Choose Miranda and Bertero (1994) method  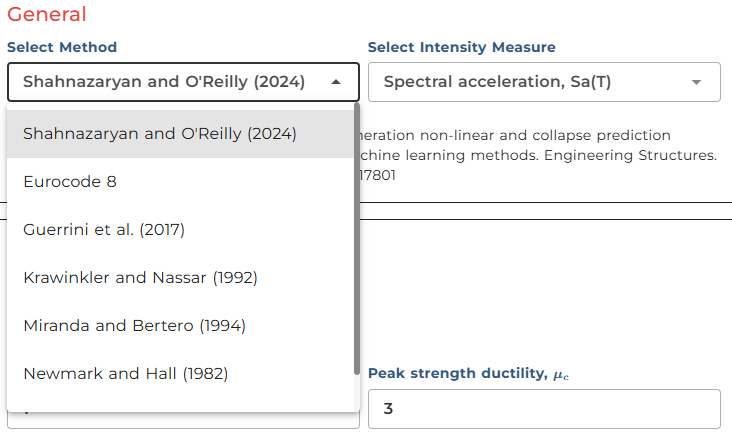(134, 325)
